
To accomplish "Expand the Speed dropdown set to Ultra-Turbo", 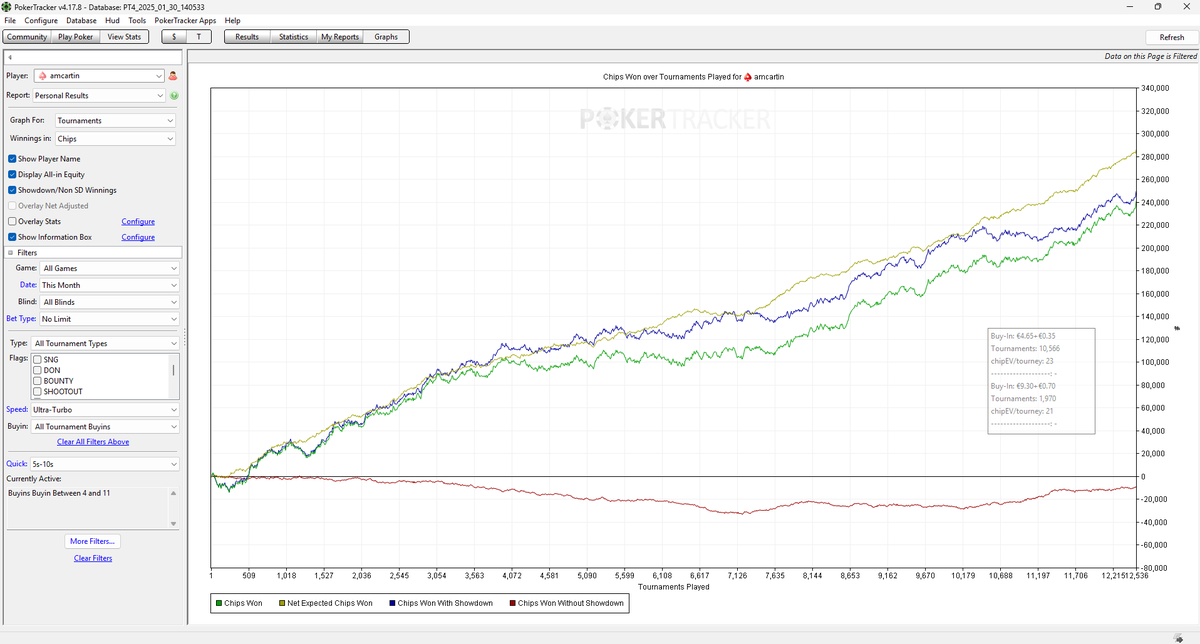I will click(x=105, y=410).
